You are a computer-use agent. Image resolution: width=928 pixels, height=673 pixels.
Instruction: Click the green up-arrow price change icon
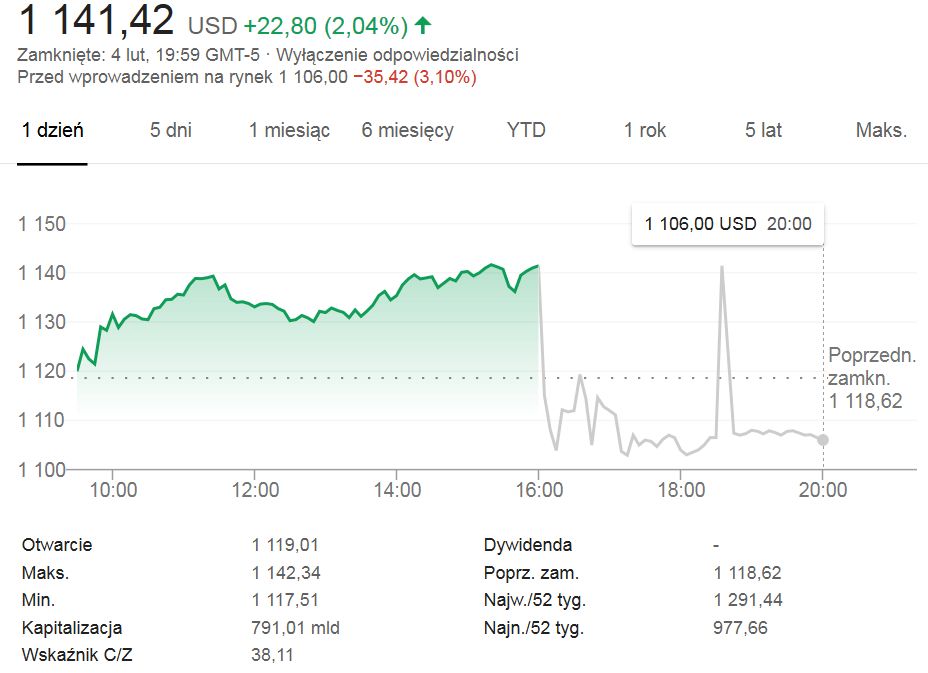pos(423,23)
